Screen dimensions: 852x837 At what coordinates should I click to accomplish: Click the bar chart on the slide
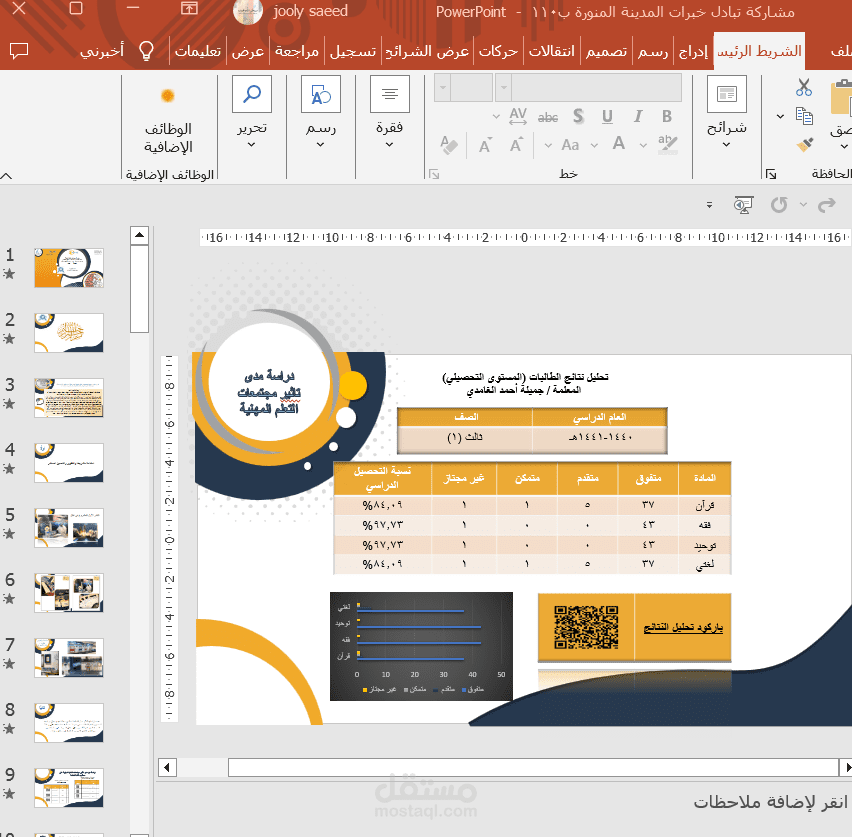421,646
